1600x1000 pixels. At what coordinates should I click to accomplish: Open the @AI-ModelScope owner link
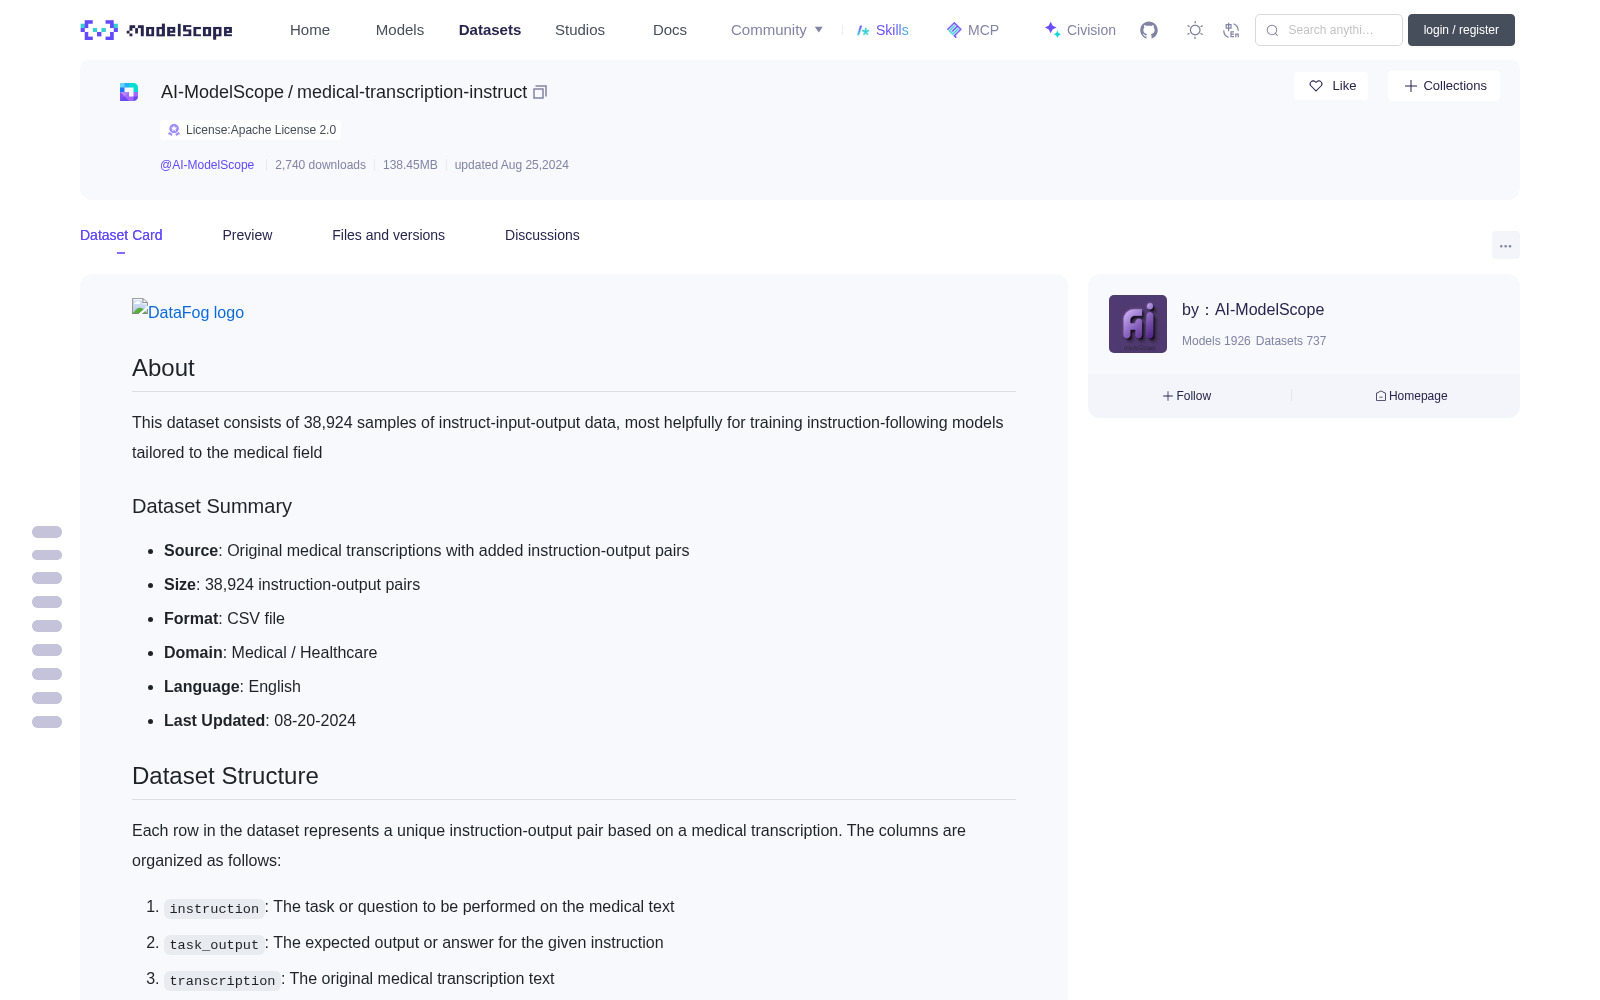pyautogui.click(x=207, y=165)
